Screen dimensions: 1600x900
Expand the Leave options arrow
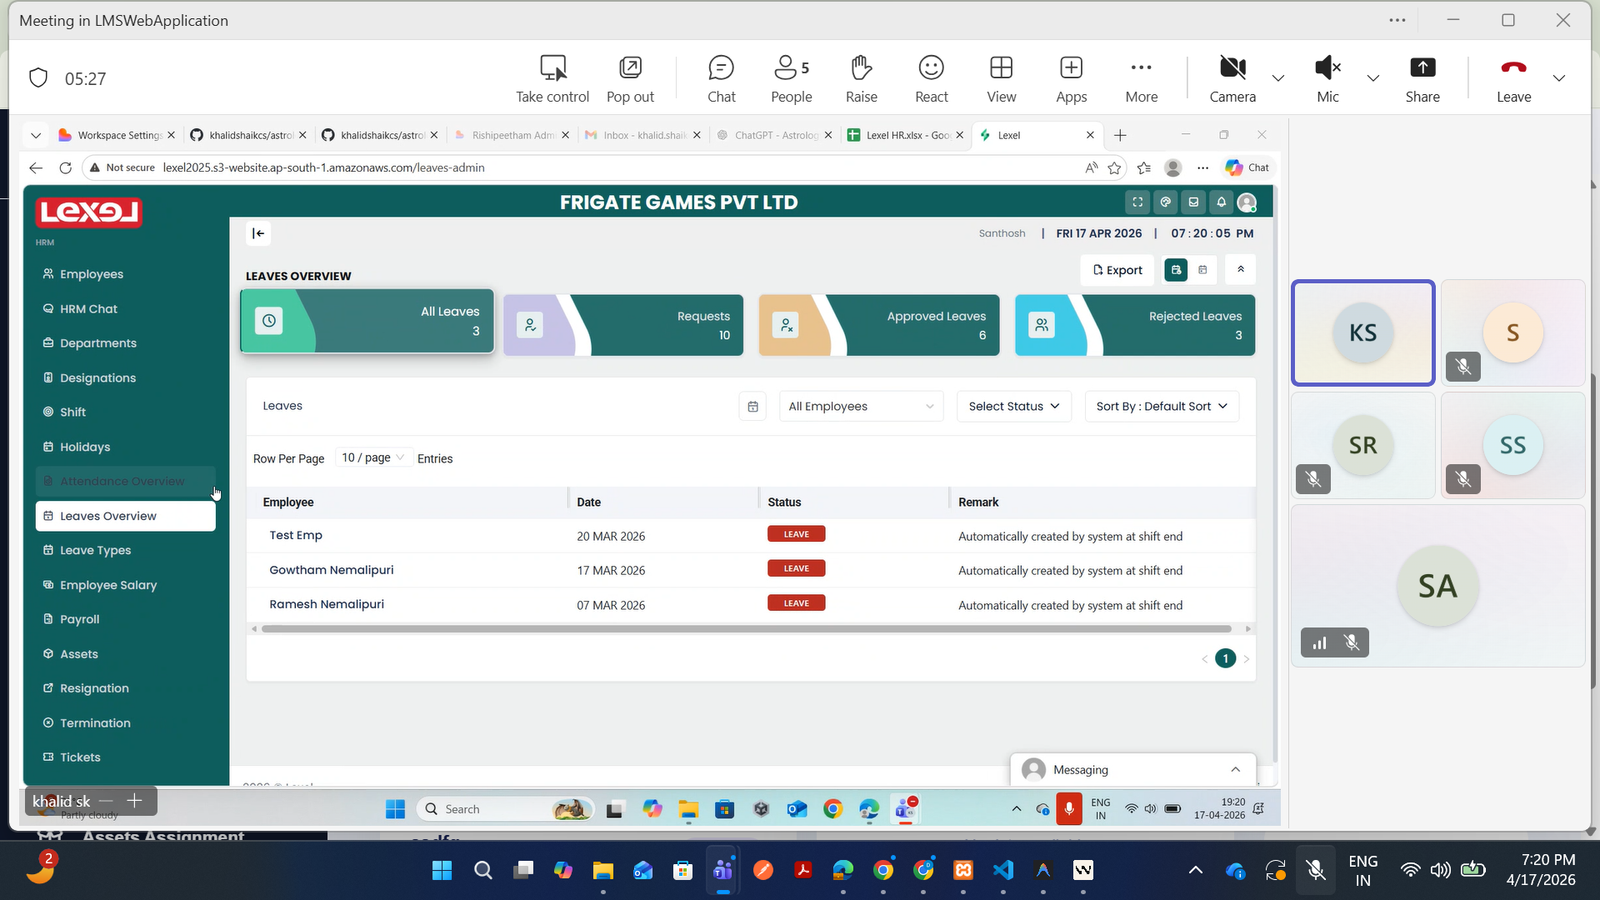point(1559,78)
